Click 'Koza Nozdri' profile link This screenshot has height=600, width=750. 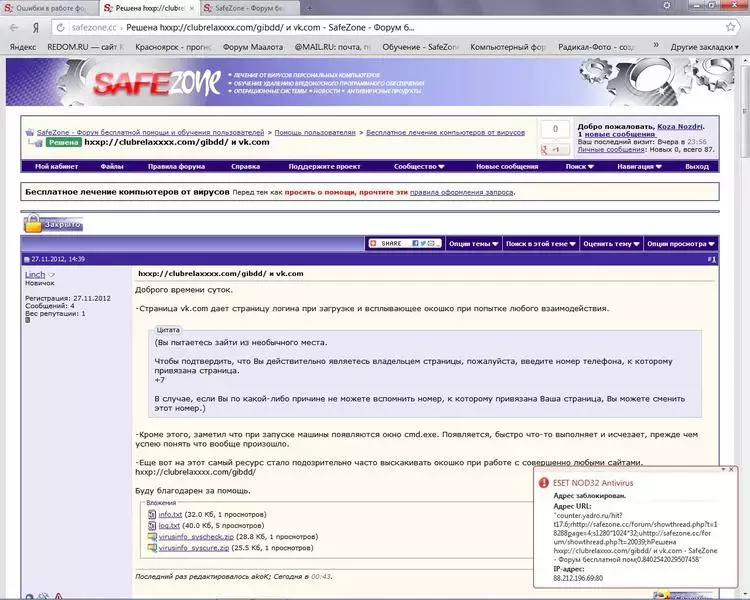[680, 127]
